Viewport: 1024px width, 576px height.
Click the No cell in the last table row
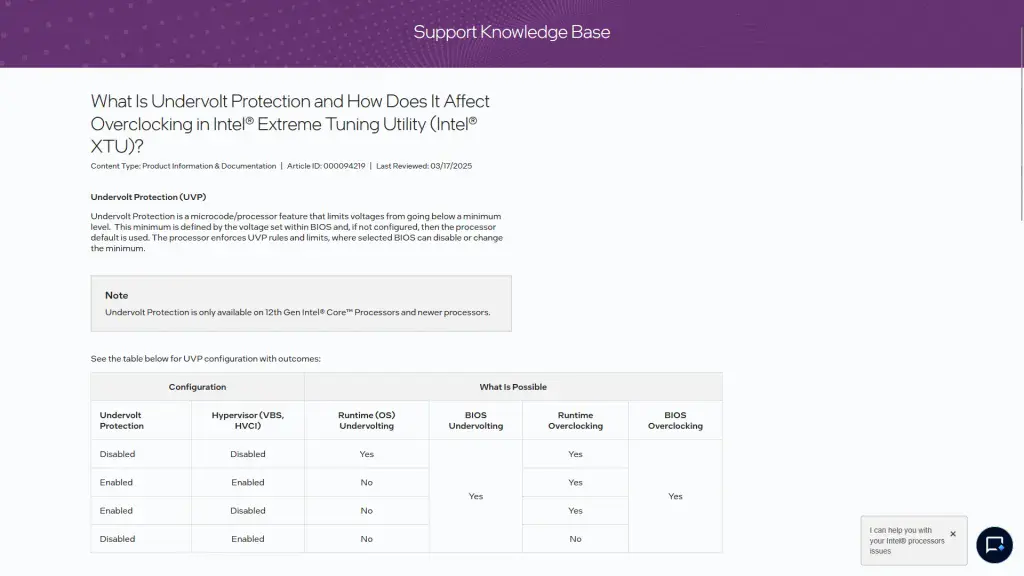point(575,539)
